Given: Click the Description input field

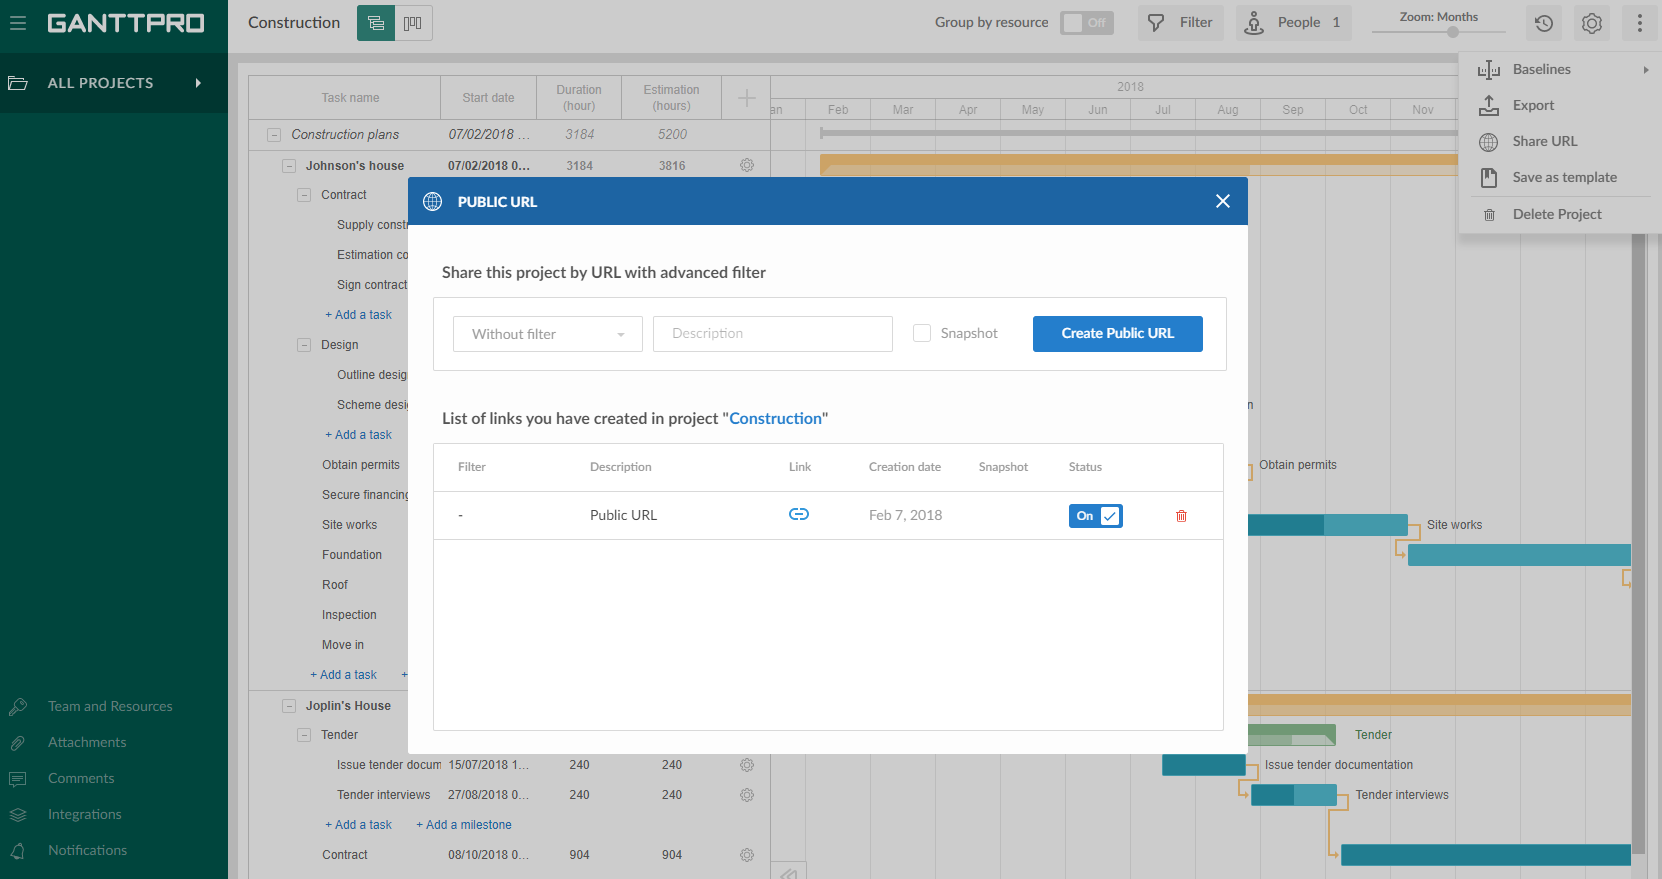Looking at the screenshot, I should click(x=773, y=334).
